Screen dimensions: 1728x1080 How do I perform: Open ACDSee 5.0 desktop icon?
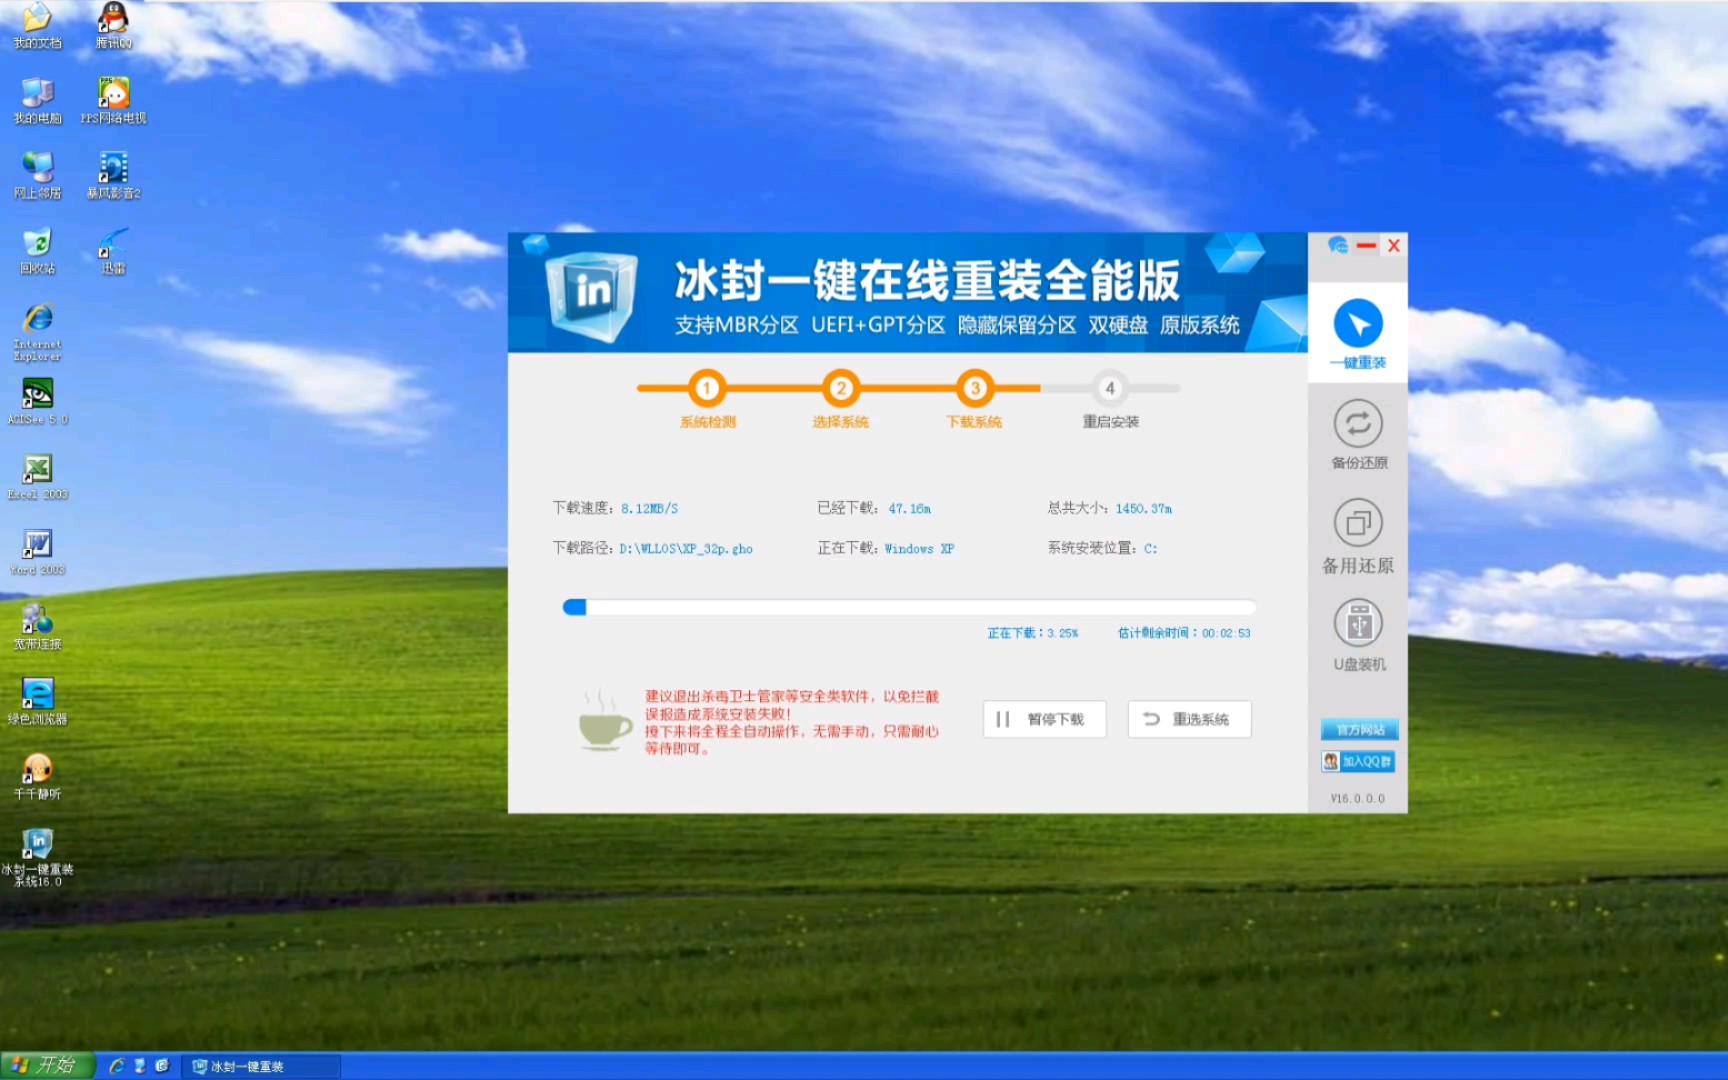click(37, 402)
